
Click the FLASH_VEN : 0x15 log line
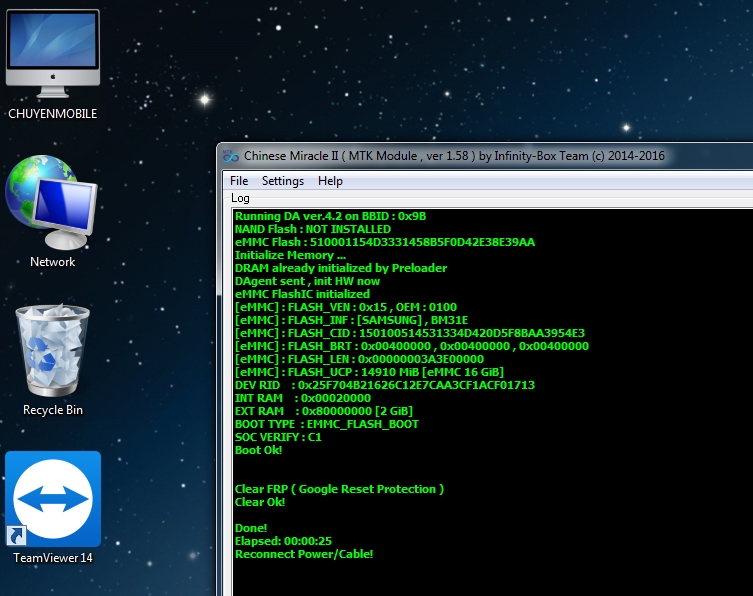point(346,307)
